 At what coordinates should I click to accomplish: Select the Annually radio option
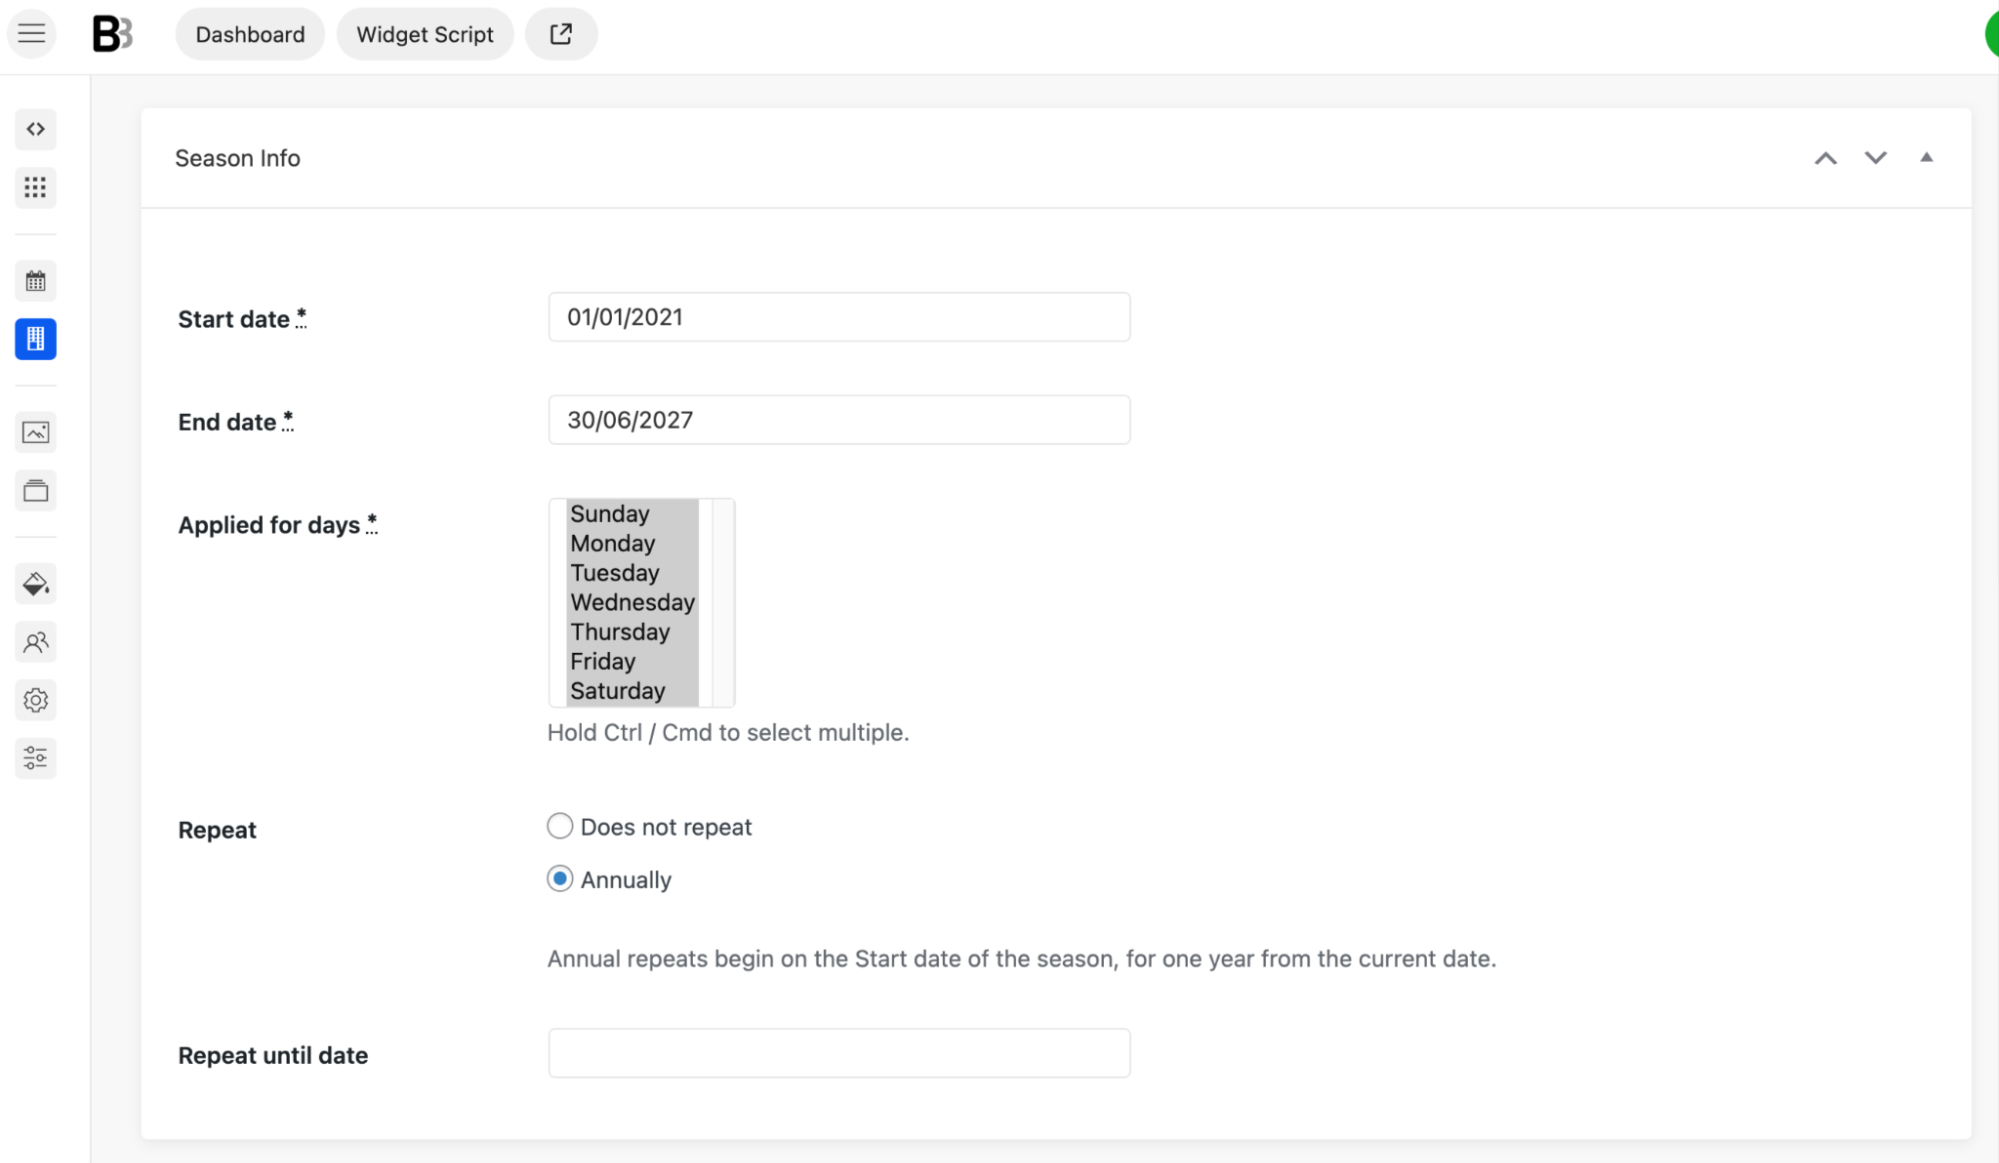click(x=560, y=879)
